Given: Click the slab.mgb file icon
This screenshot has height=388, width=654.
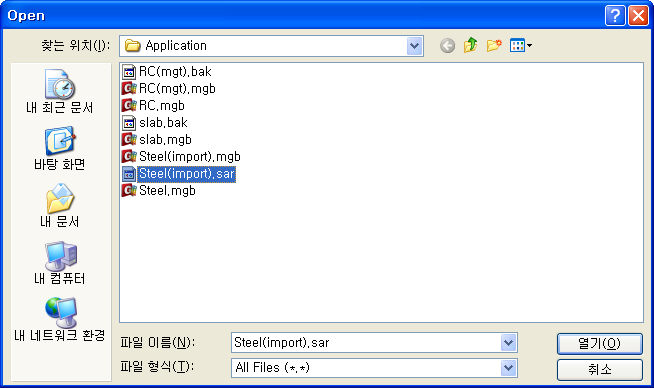Looking at the screenshot, I should pos(129,139).
